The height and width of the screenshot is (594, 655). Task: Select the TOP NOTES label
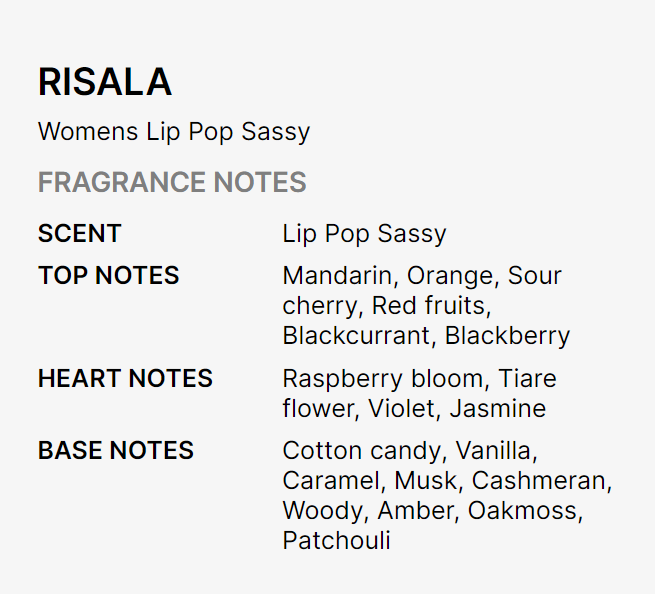coord(109,276)
